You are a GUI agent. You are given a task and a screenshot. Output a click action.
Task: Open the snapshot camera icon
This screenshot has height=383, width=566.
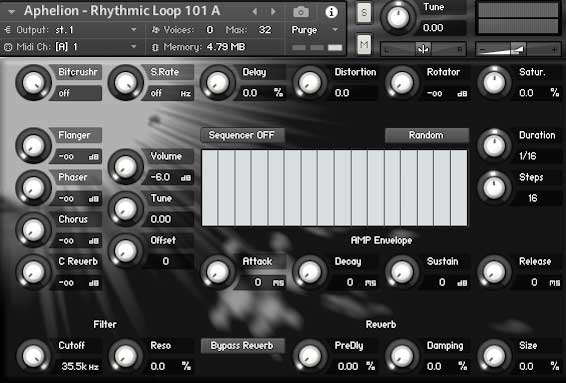click(301, 12)
